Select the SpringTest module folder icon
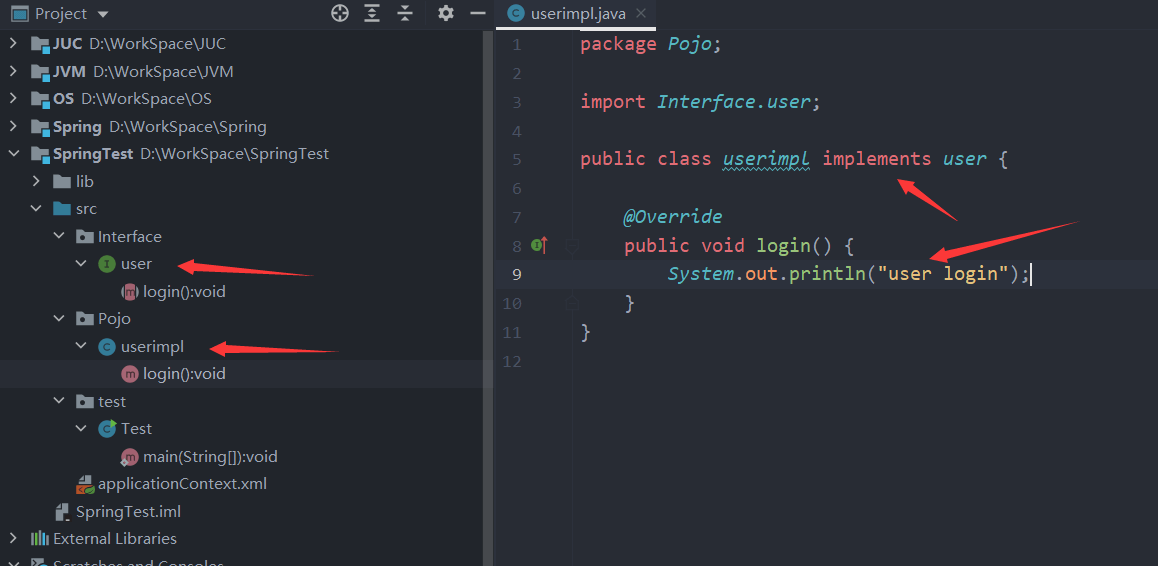 39,154
